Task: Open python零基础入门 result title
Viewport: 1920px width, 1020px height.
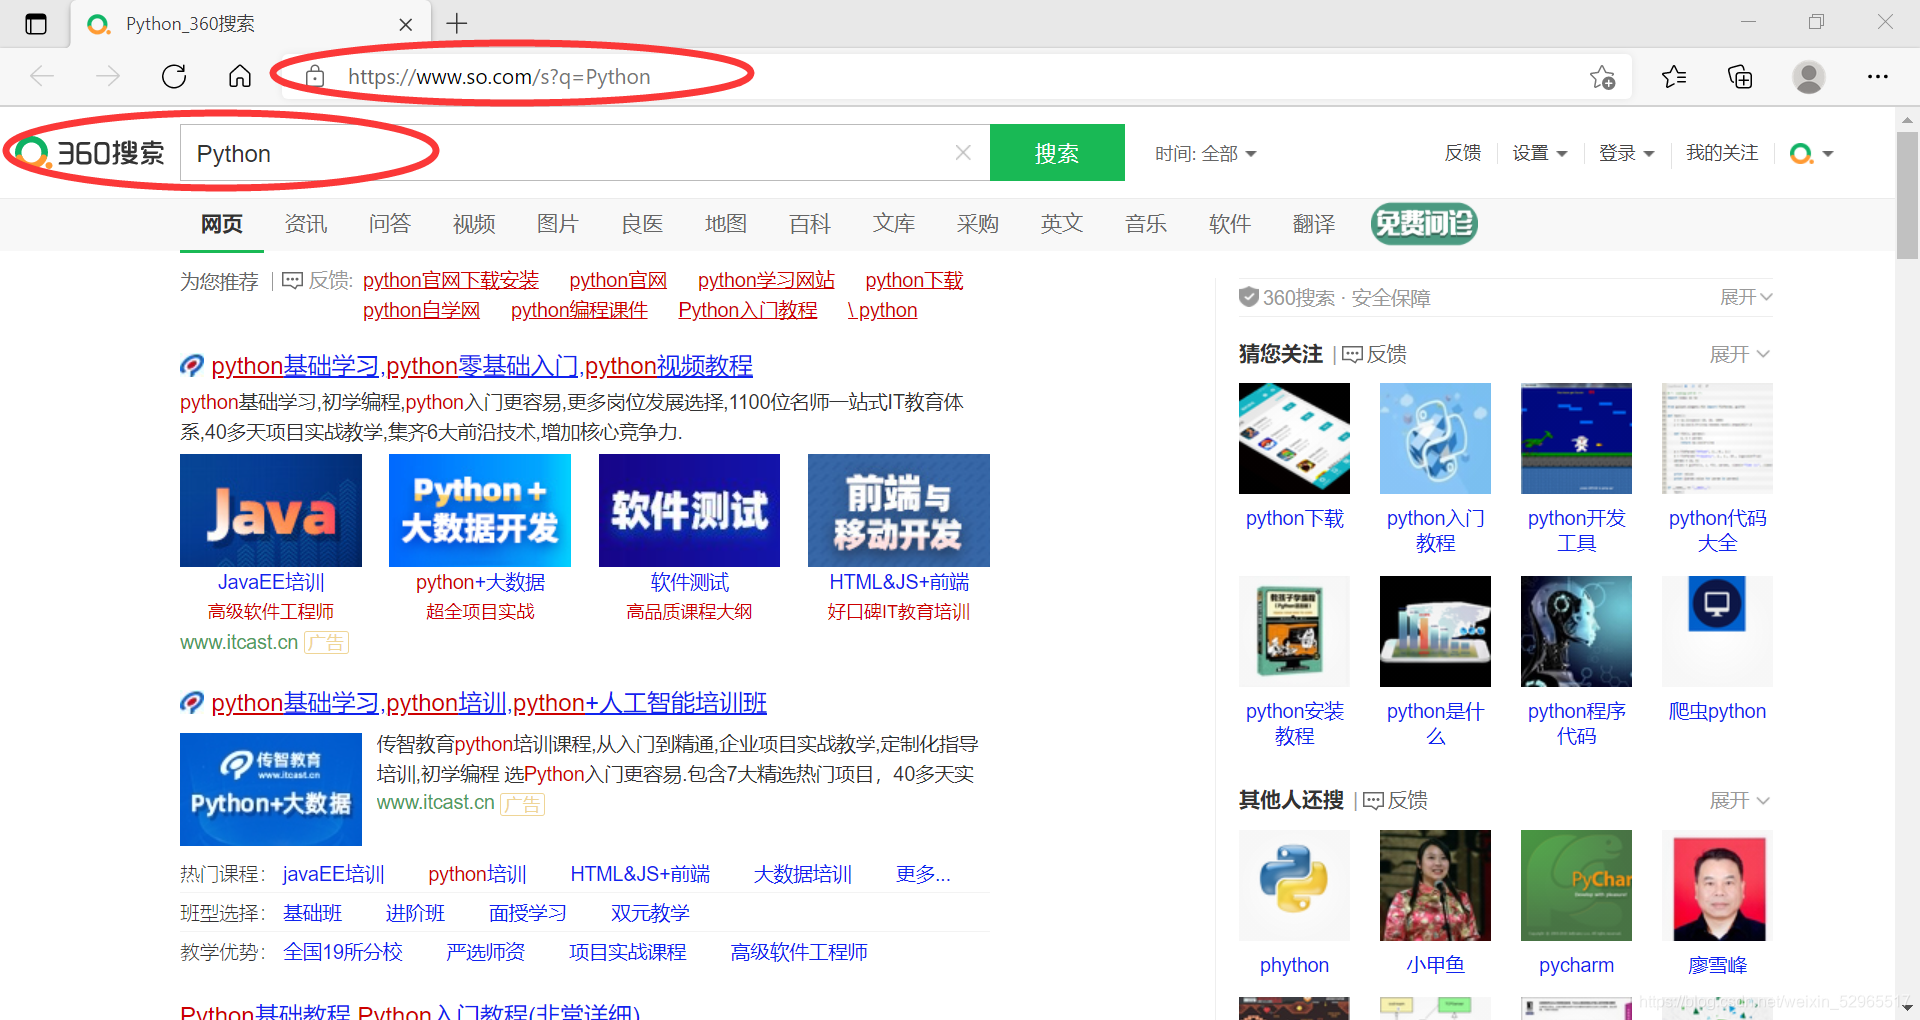Action: click(482, 366)
